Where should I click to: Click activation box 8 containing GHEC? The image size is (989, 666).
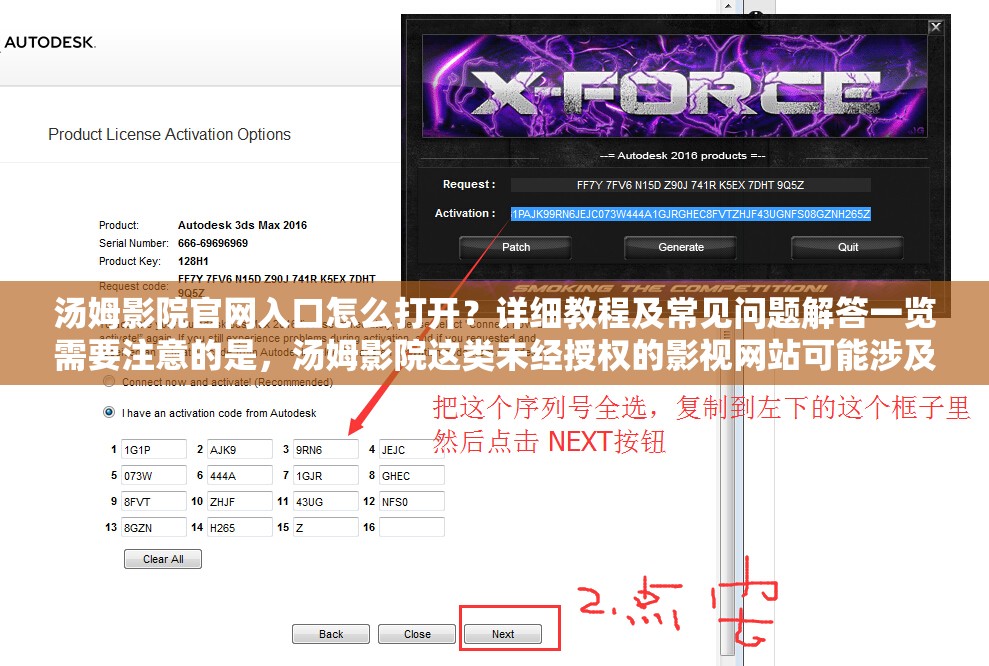pyautogui.click(x=411, y=475)
